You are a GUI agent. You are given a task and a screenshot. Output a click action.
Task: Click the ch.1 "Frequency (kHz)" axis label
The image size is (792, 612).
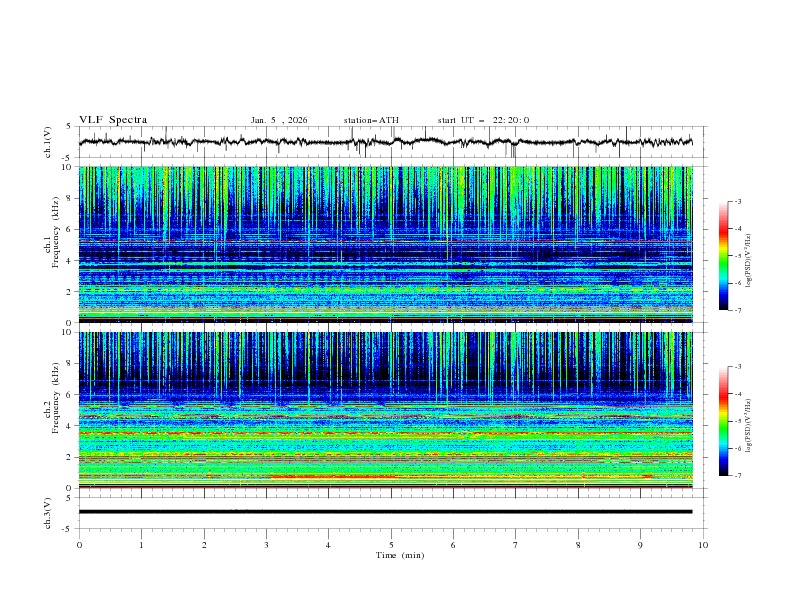point(56,233)
